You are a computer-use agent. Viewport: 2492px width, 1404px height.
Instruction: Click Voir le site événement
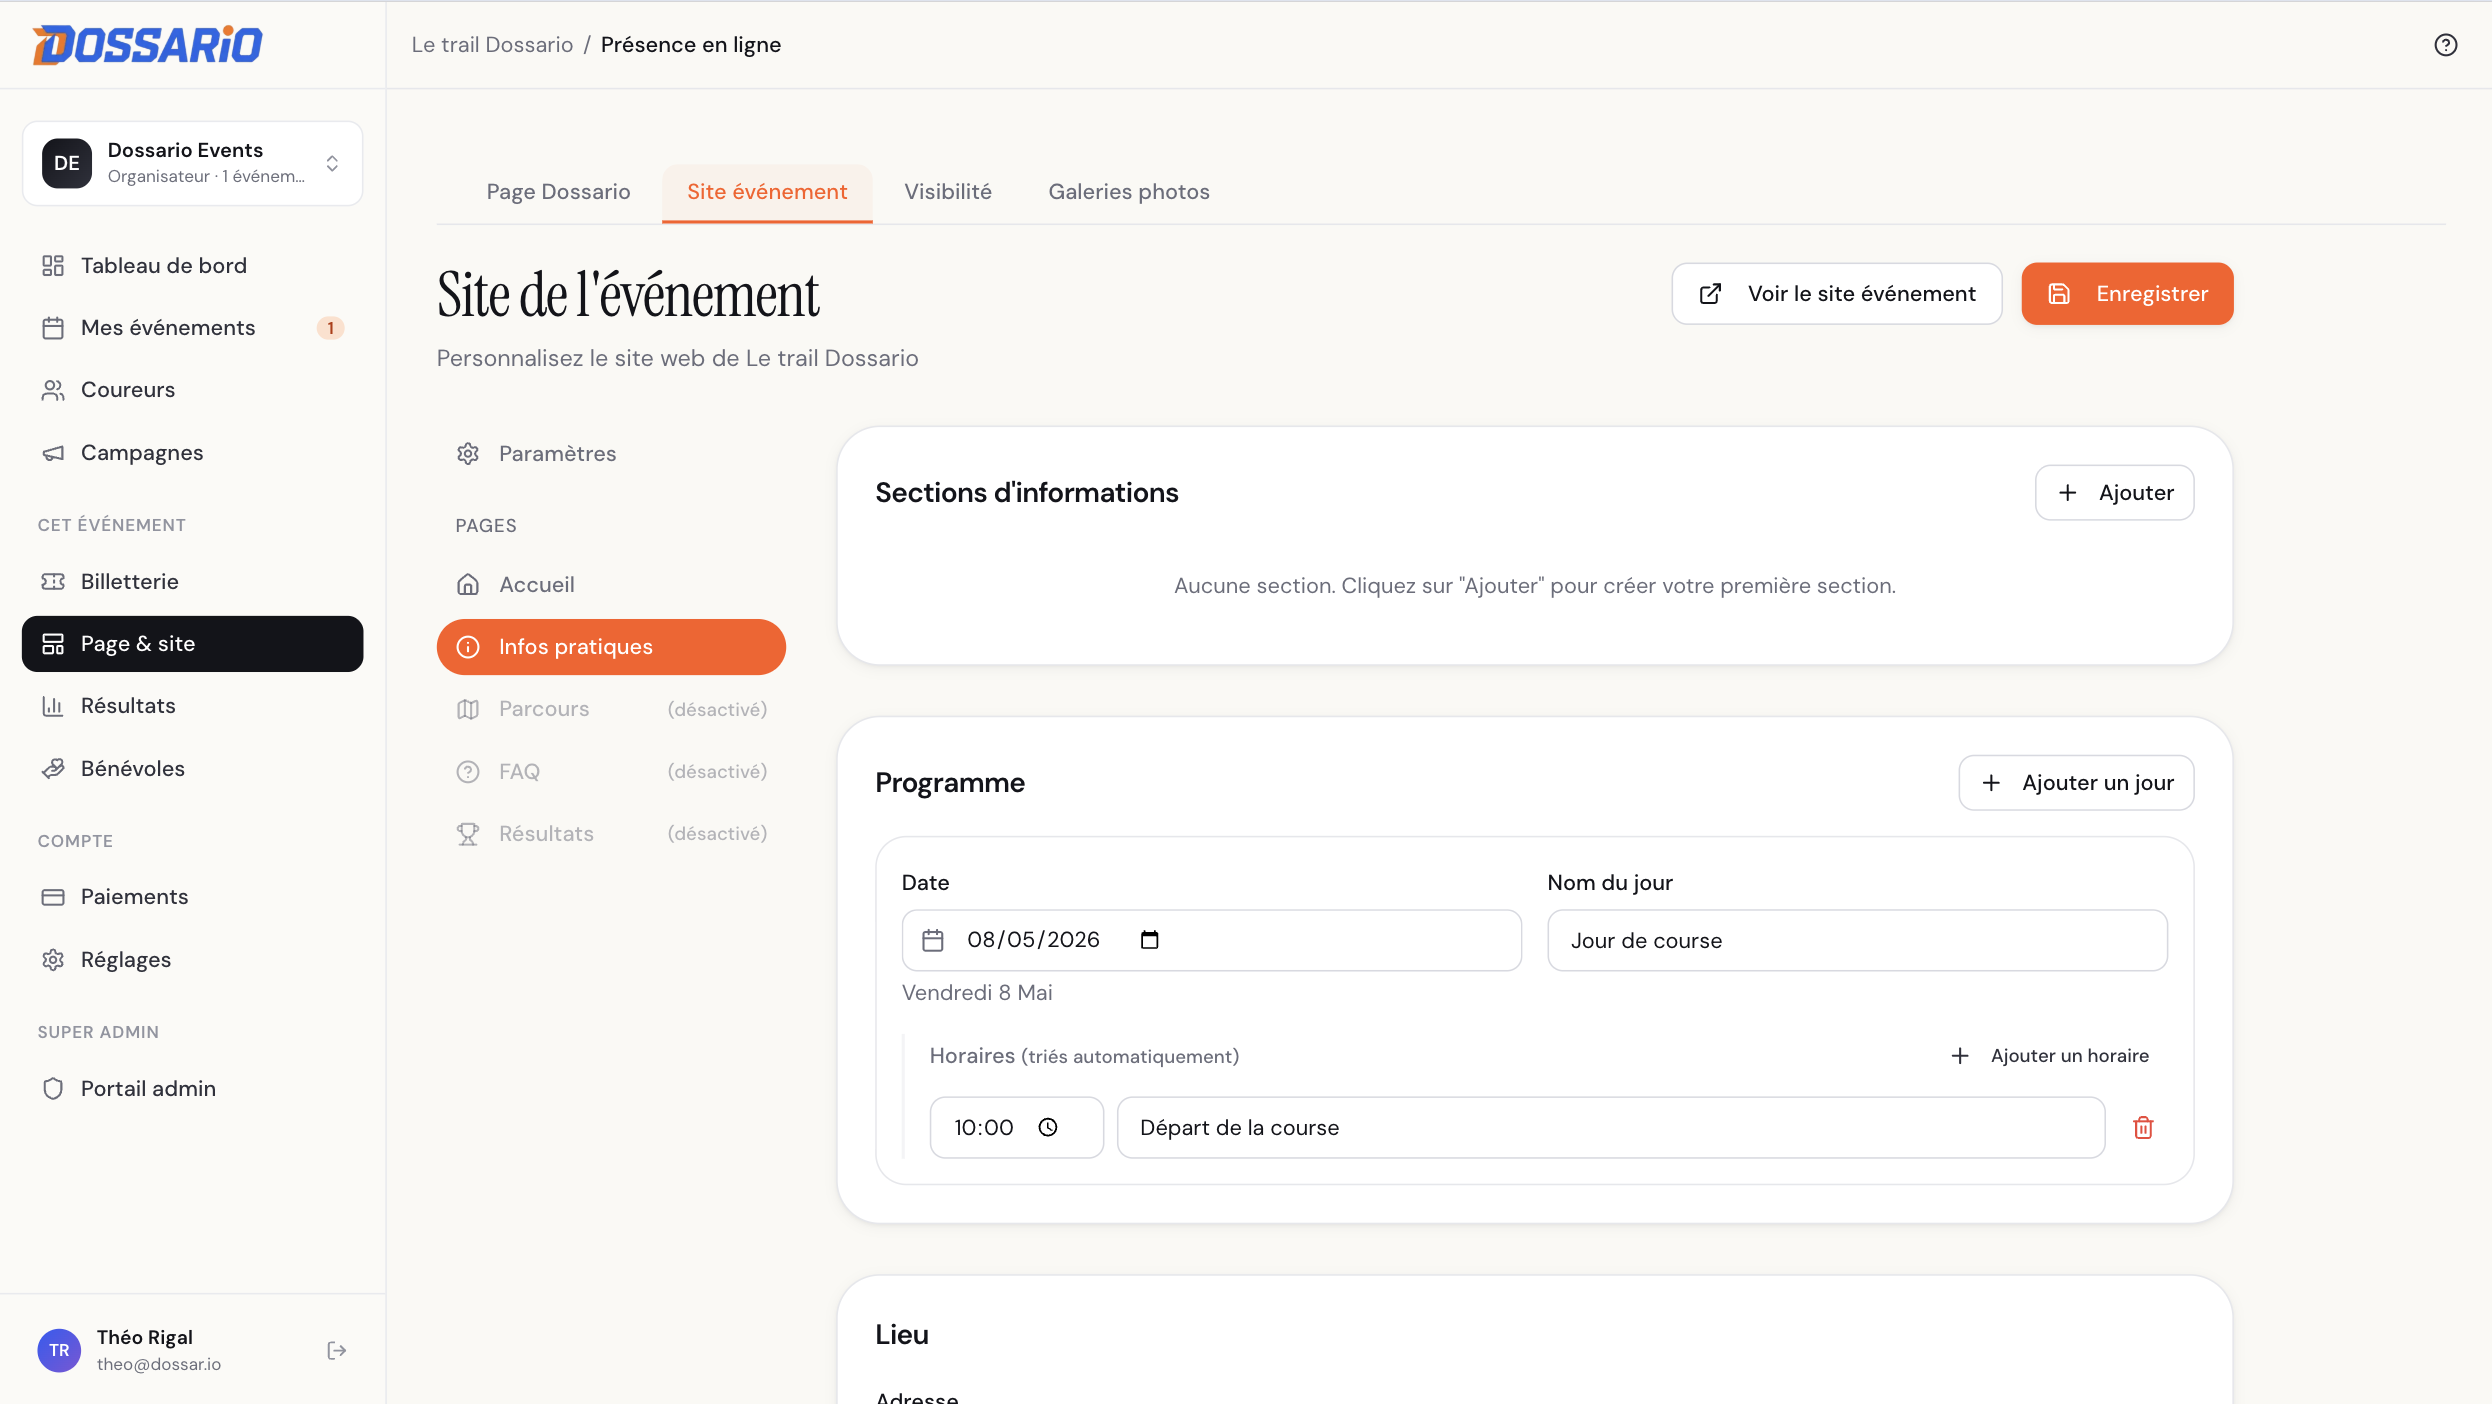tap(1837, 294)
